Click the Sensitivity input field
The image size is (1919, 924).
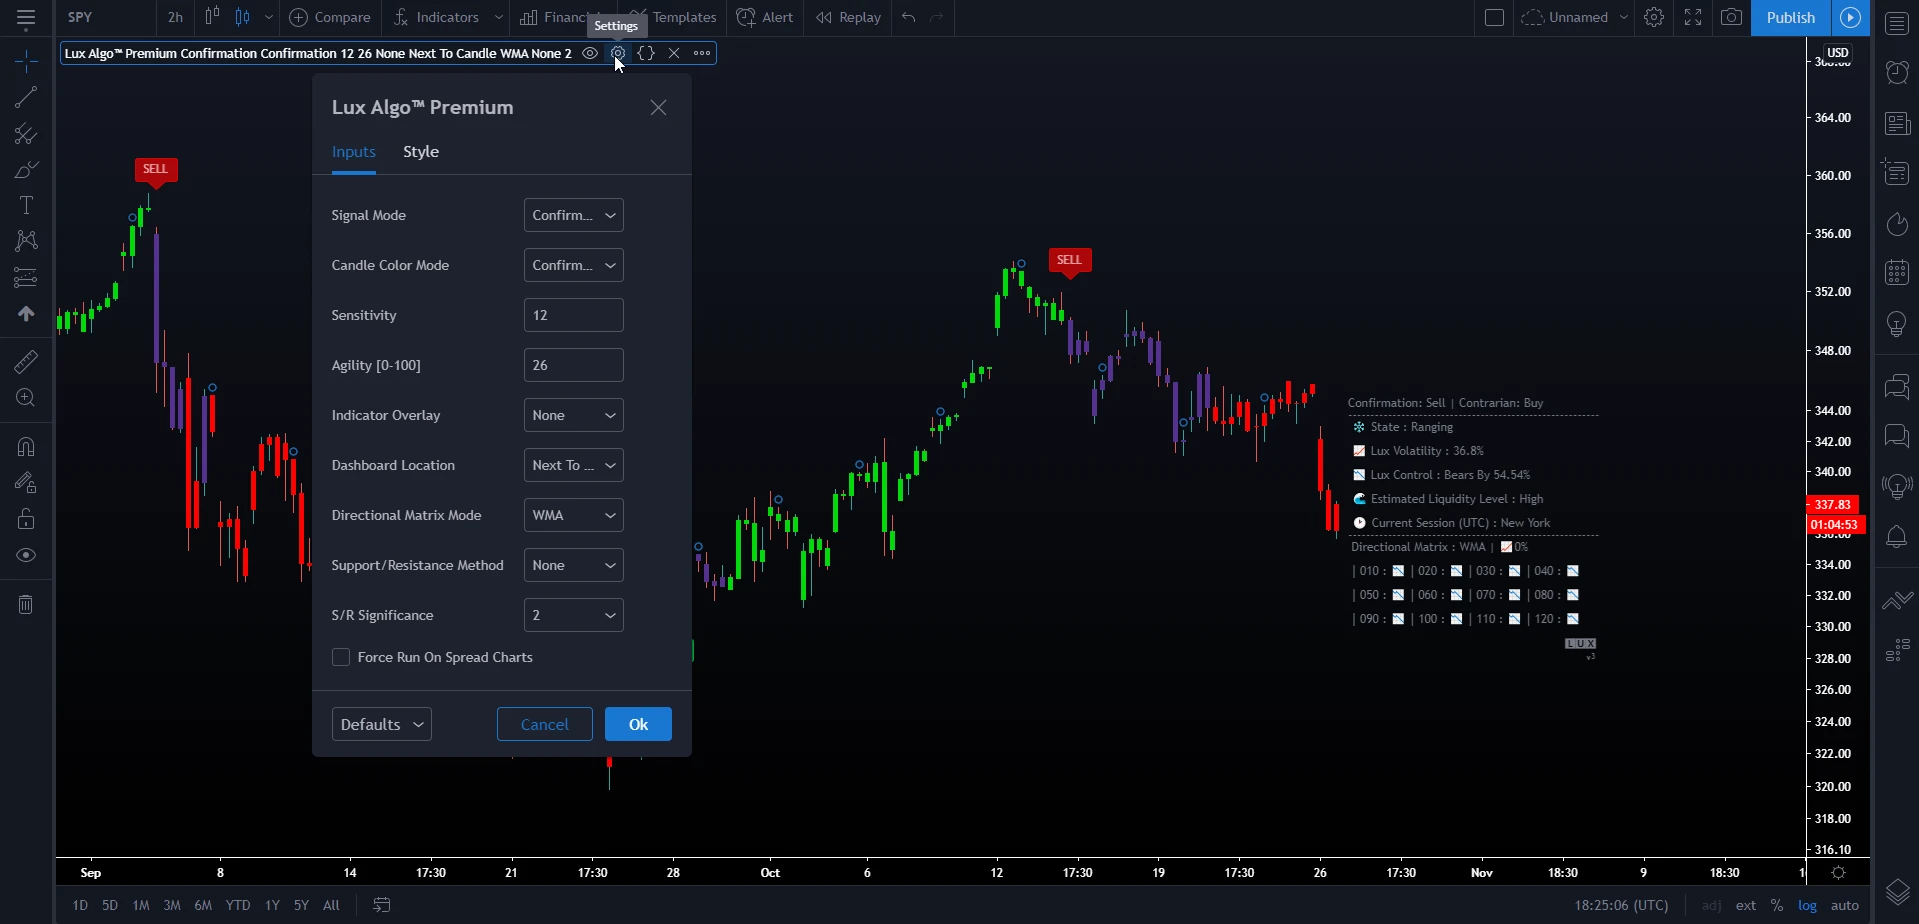click(x=574, y=315)
